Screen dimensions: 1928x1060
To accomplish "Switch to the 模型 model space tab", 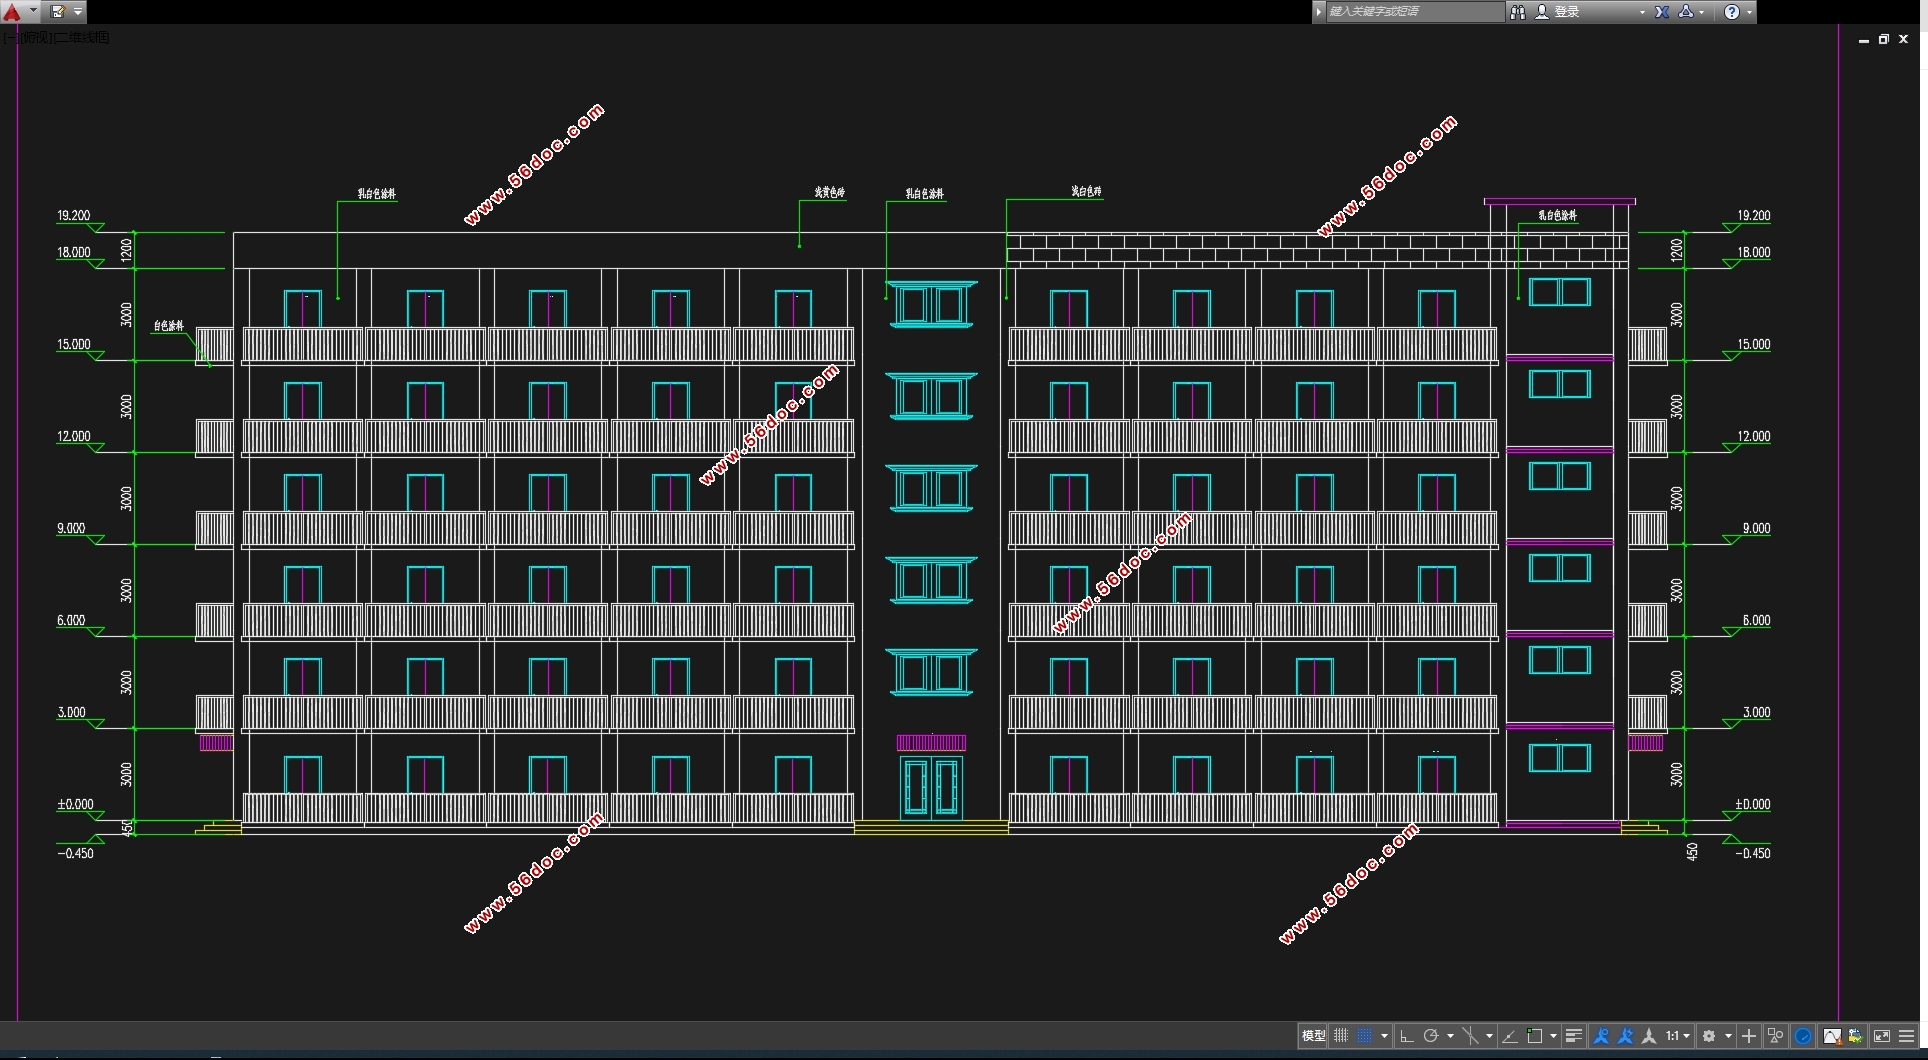I will tap(1313, 1036).
